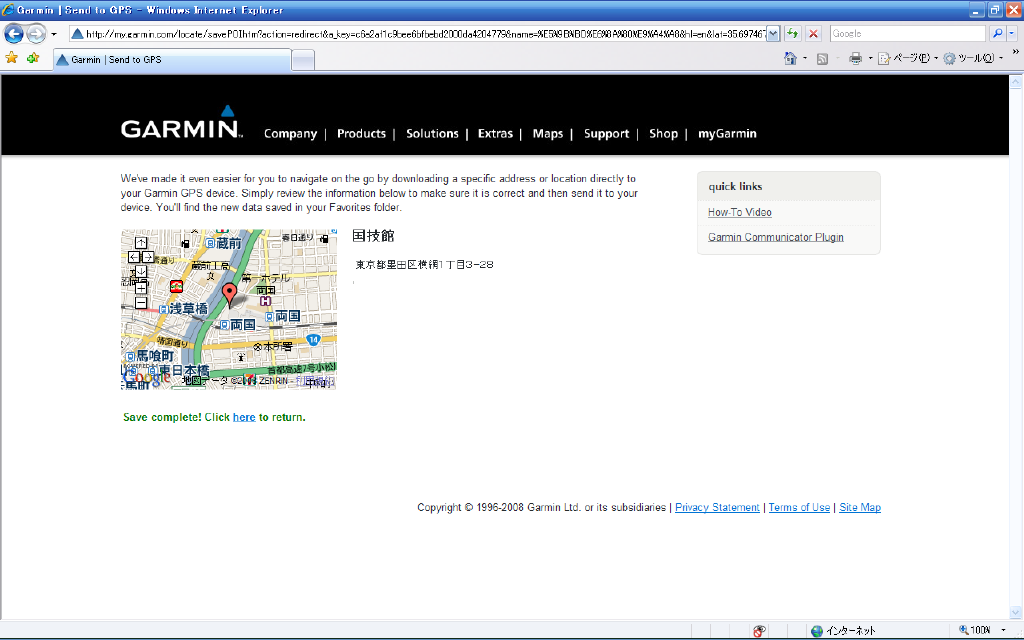Click the 浅草橋 station label on map
Image resolution: width=1024 pixels, height=640 pixels.
coord(183,309)
